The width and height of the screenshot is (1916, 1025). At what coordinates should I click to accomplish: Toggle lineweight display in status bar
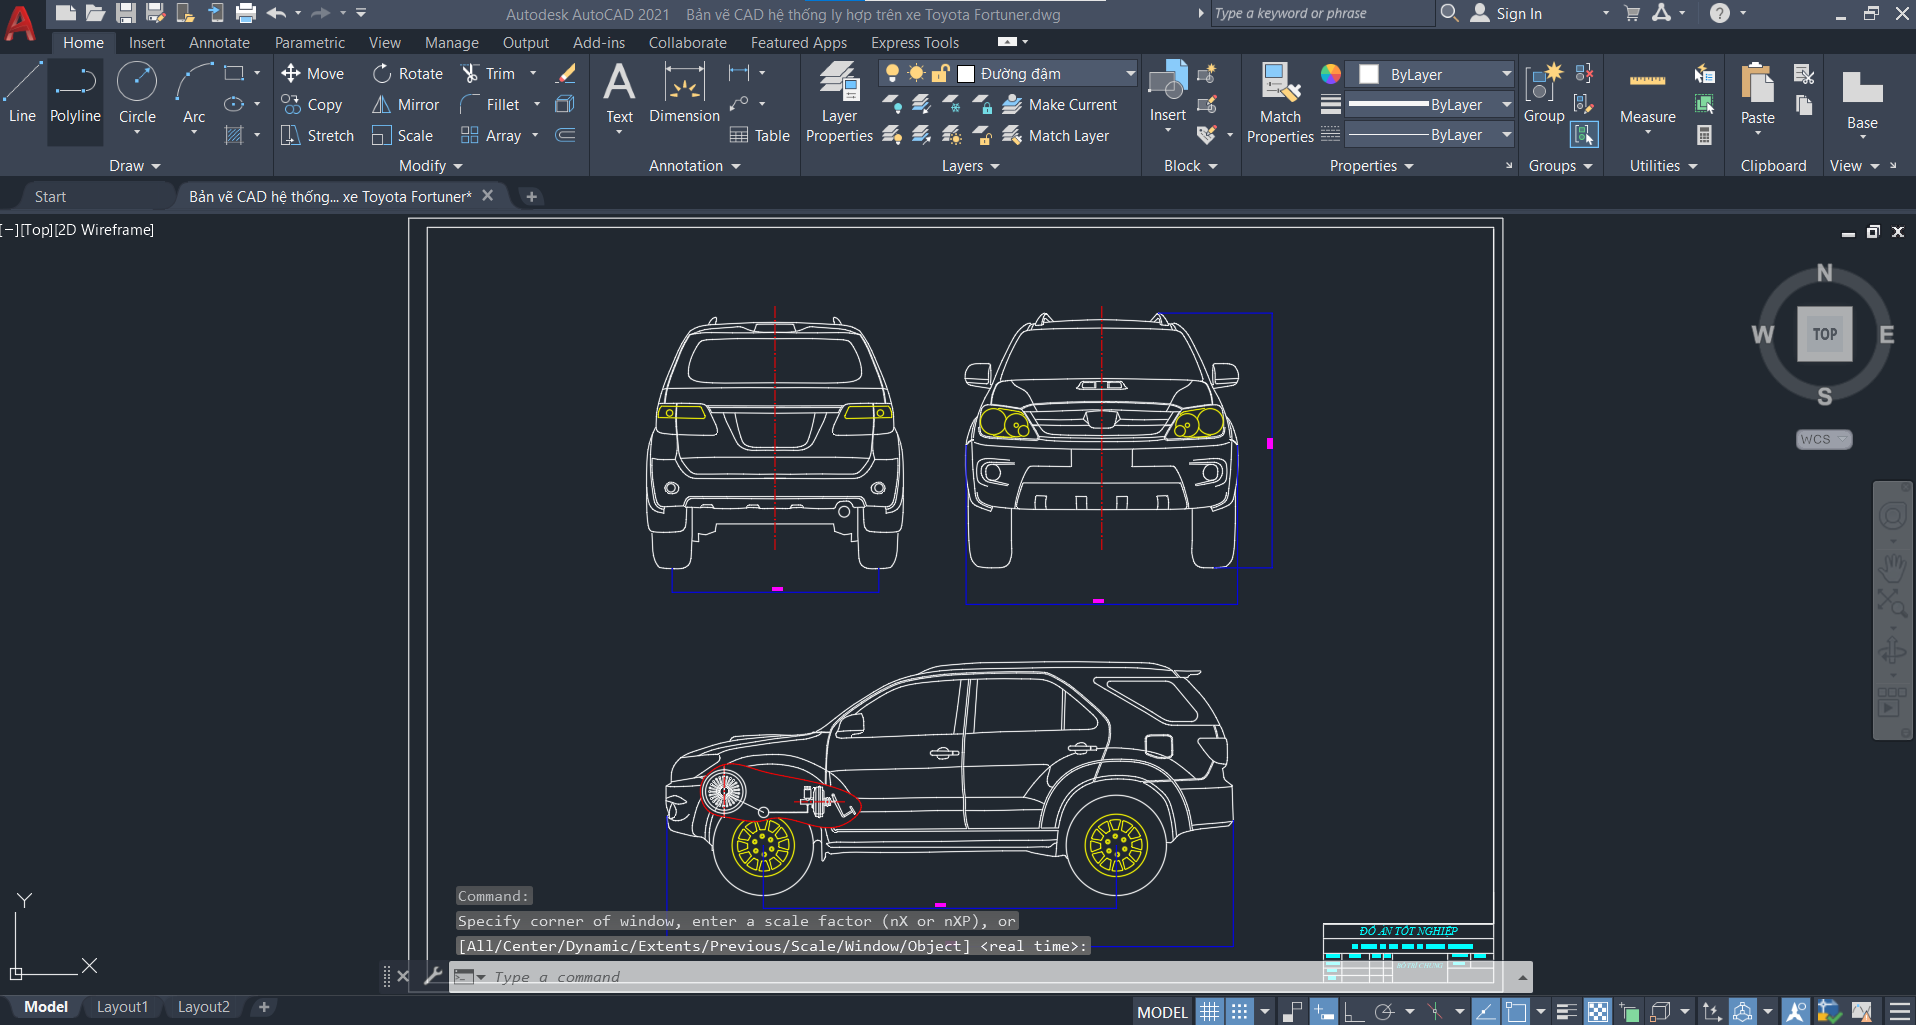(1567, 1012)
